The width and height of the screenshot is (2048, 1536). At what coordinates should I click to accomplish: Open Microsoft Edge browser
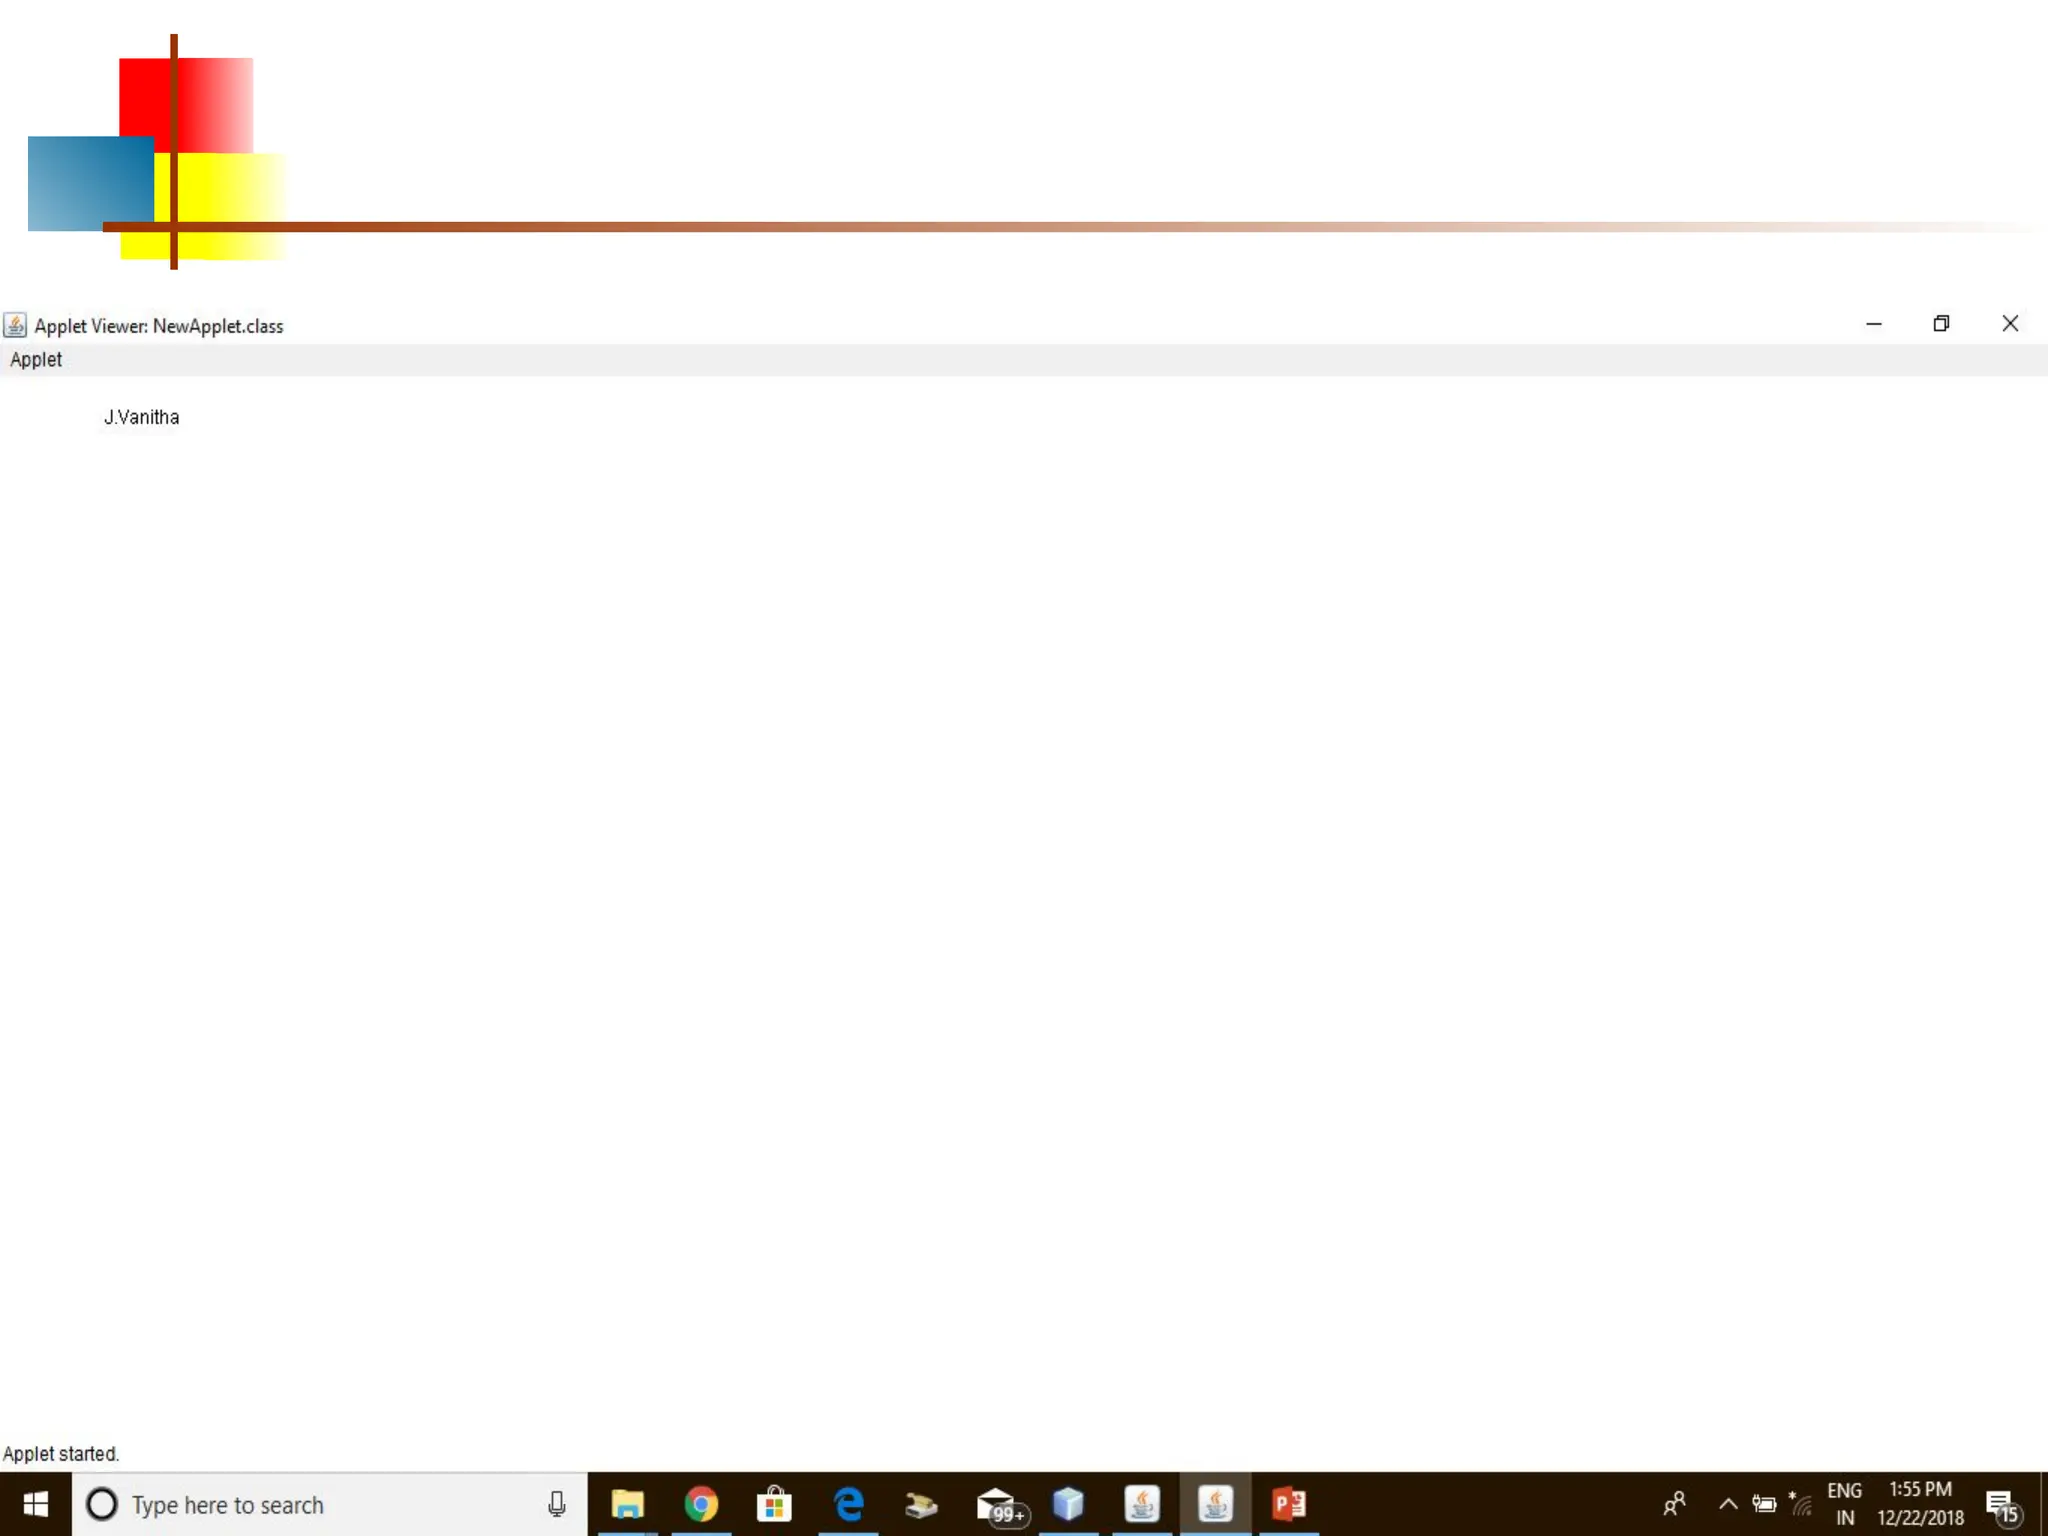(x=848, y=1504)
